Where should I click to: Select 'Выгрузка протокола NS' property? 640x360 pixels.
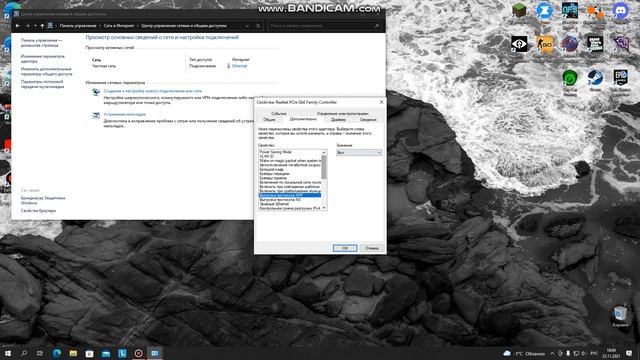[x=290, y=200]
